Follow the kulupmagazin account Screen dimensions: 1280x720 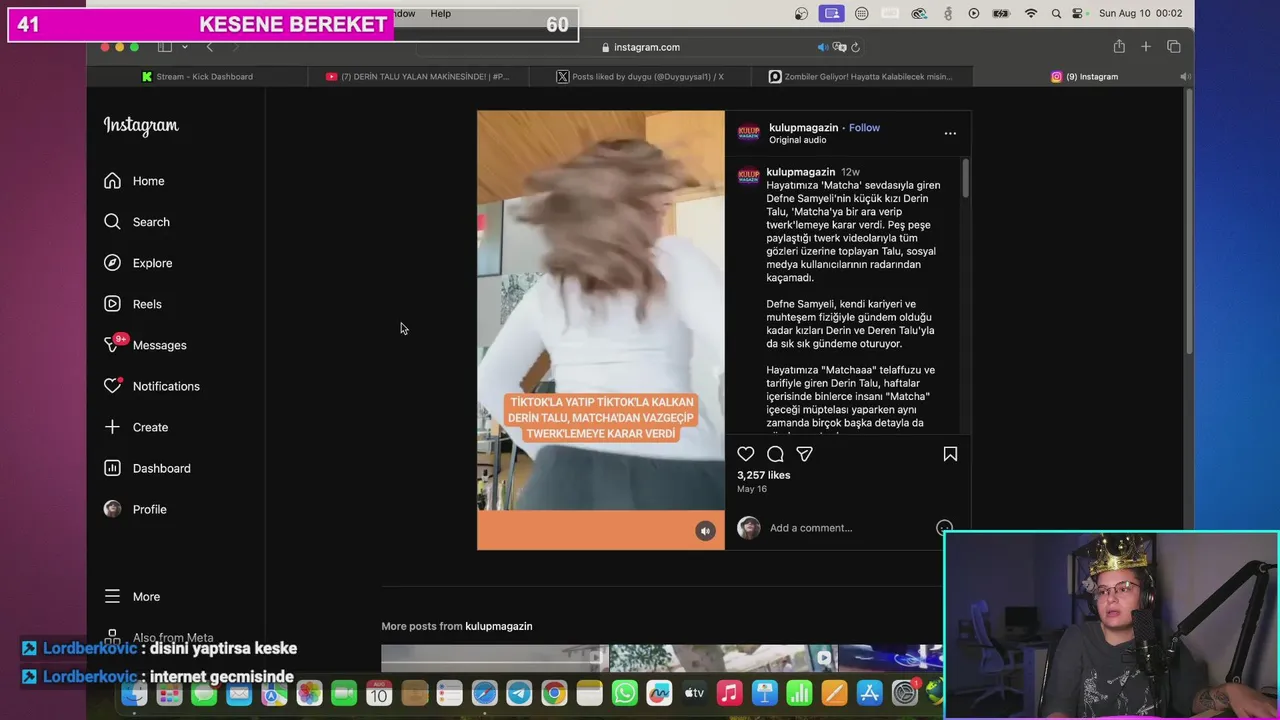click(864, 128)
